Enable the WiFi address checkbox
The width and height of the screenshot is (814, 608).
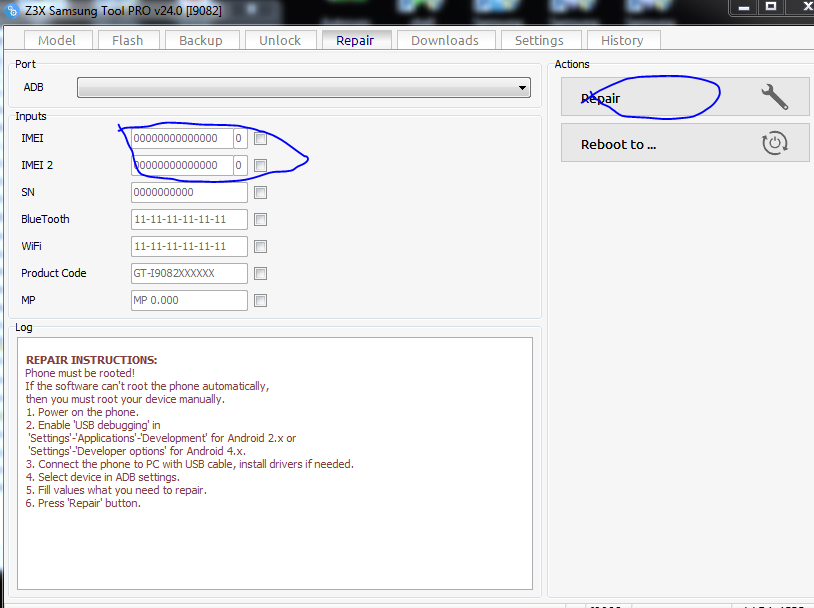[261, 247]
